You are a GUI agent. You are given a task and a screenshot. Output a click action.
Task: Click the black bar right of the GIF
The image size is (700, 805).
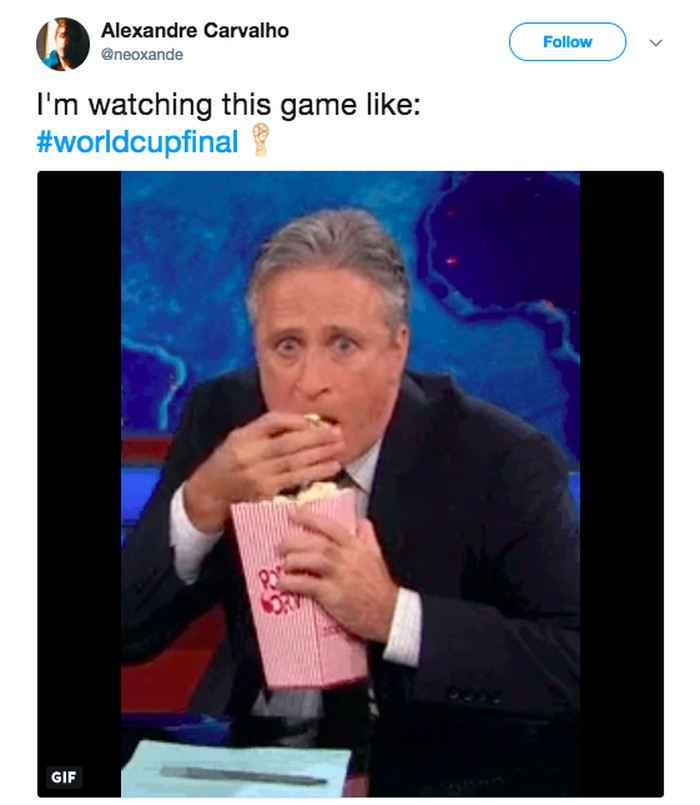(x=621, y=484)
